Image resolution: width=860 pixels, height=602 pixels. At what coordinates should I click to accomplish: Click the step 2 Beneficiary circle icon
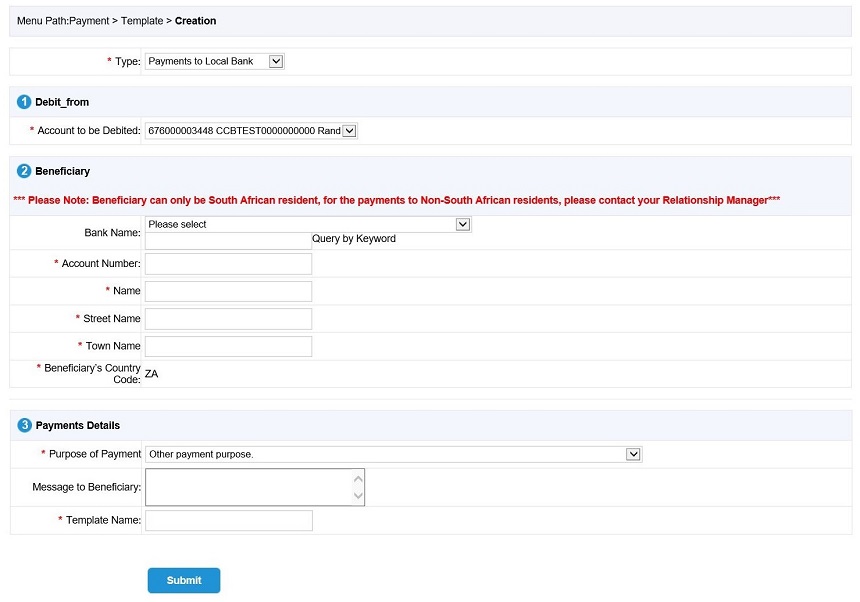tap(24, 171)
